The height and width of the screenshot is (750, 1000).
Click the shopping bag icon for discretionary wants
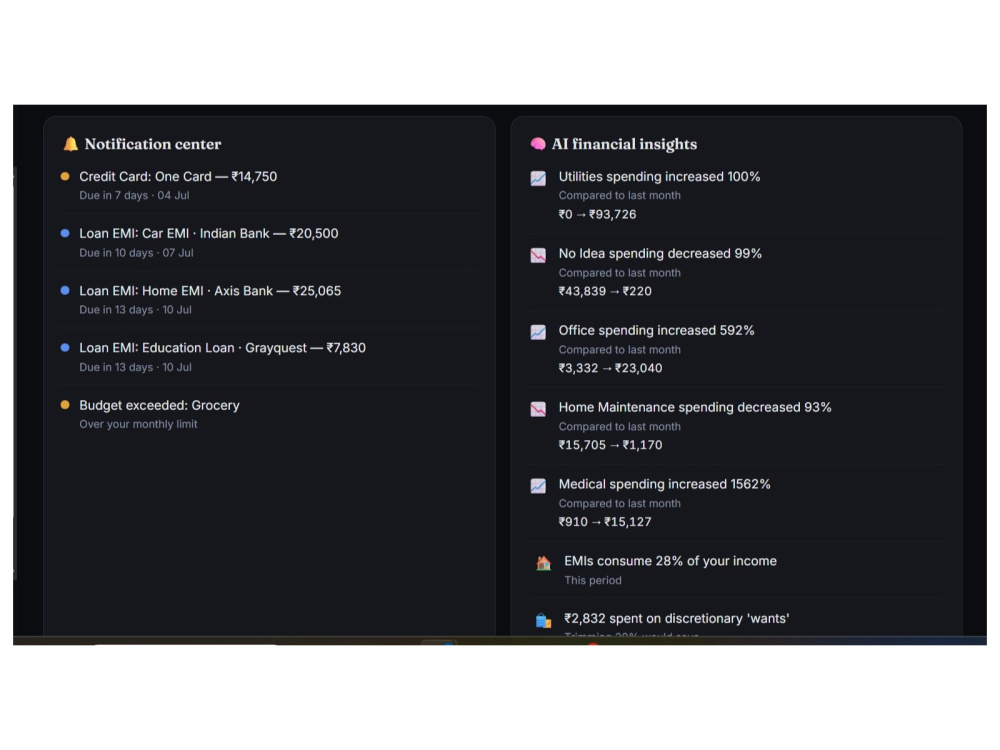[543, 621]
